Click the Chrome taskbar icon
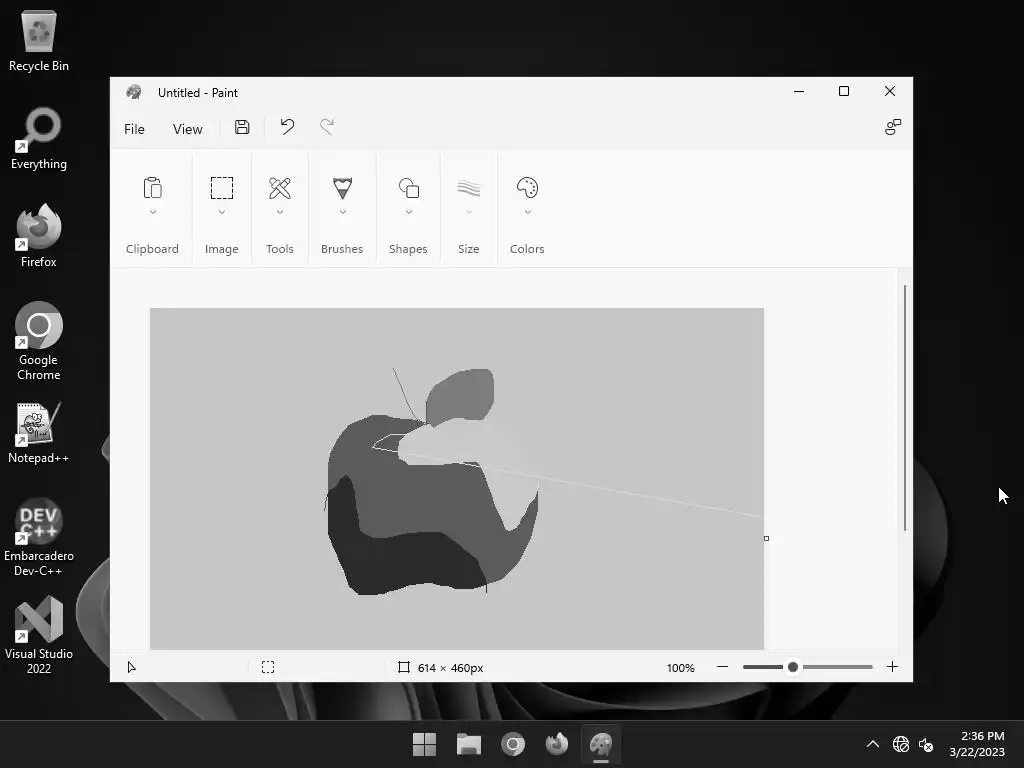This screenshot has height=768, width=1024. click(513, 744)
